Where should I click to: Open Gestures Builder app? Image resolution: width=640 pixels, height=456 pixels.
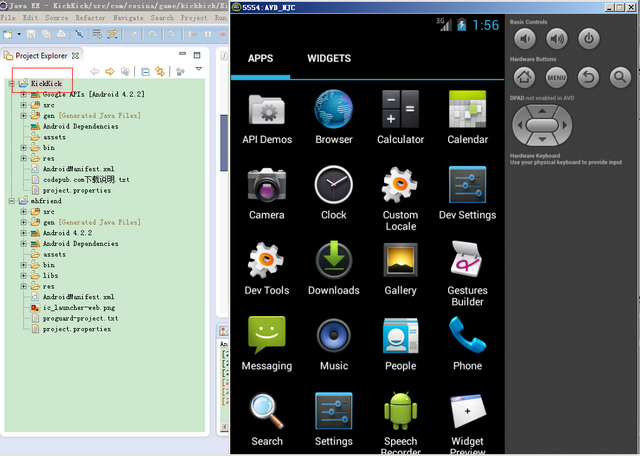pyautogui.click(x=467, y=274)
